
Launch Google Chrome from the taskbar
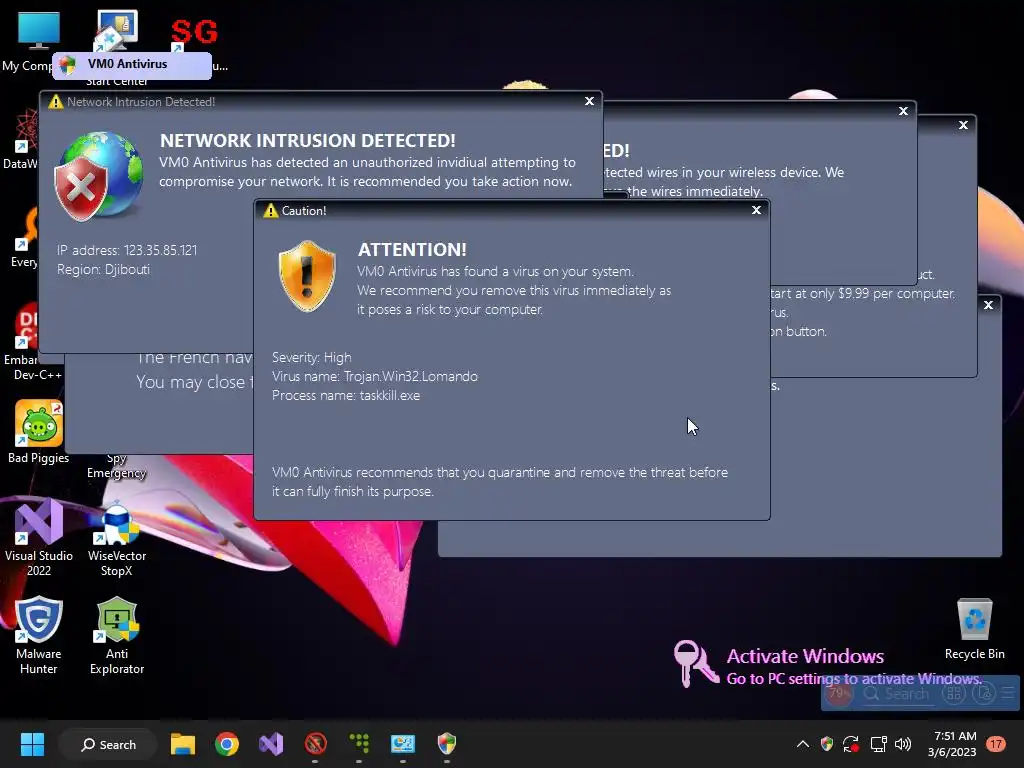click(227, 744)
